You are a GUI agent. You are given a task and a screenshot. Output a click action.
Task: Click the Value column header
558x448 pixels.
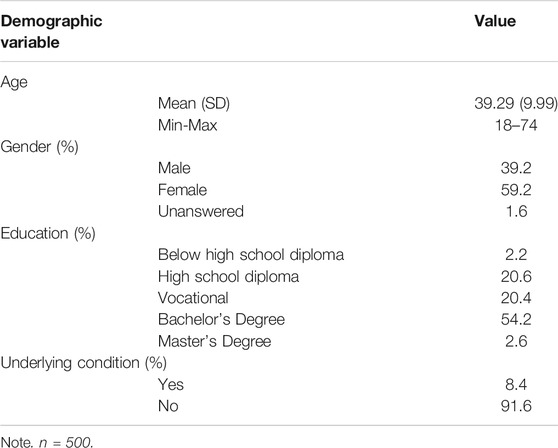(x=495, y=21)
